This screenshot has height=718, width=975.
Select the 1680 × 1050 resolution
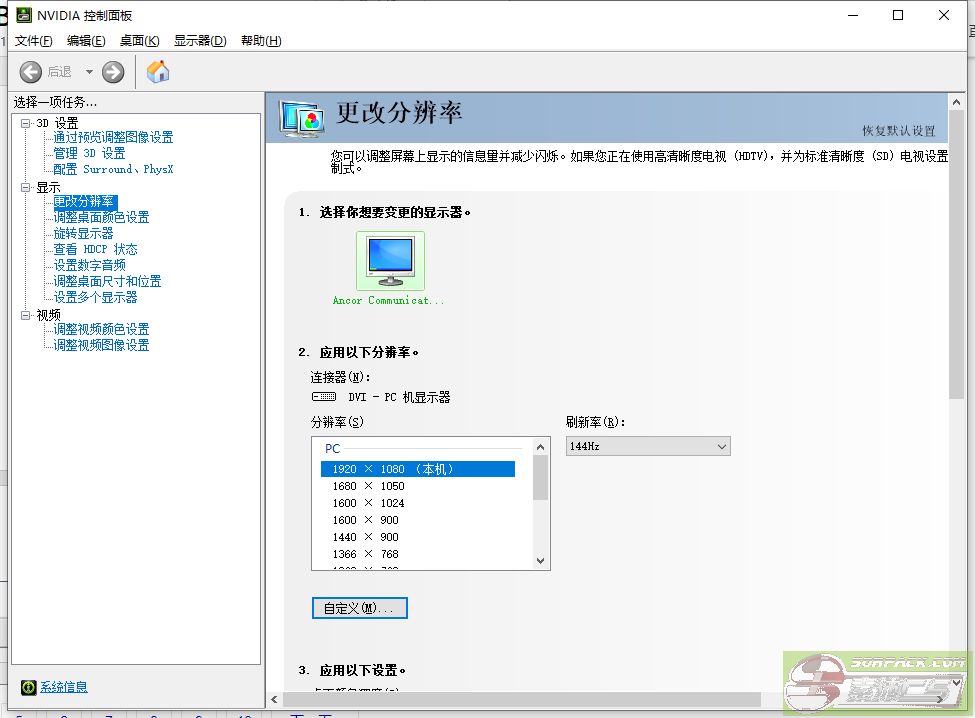370,485
